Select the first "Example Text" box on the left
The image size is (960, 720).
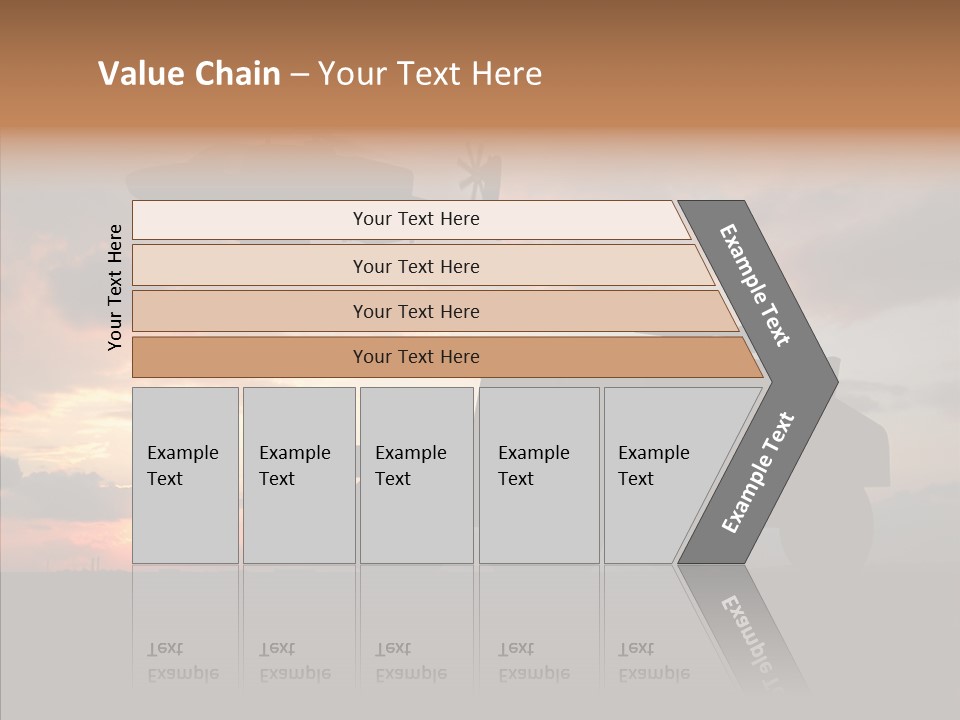click(185, 475)
